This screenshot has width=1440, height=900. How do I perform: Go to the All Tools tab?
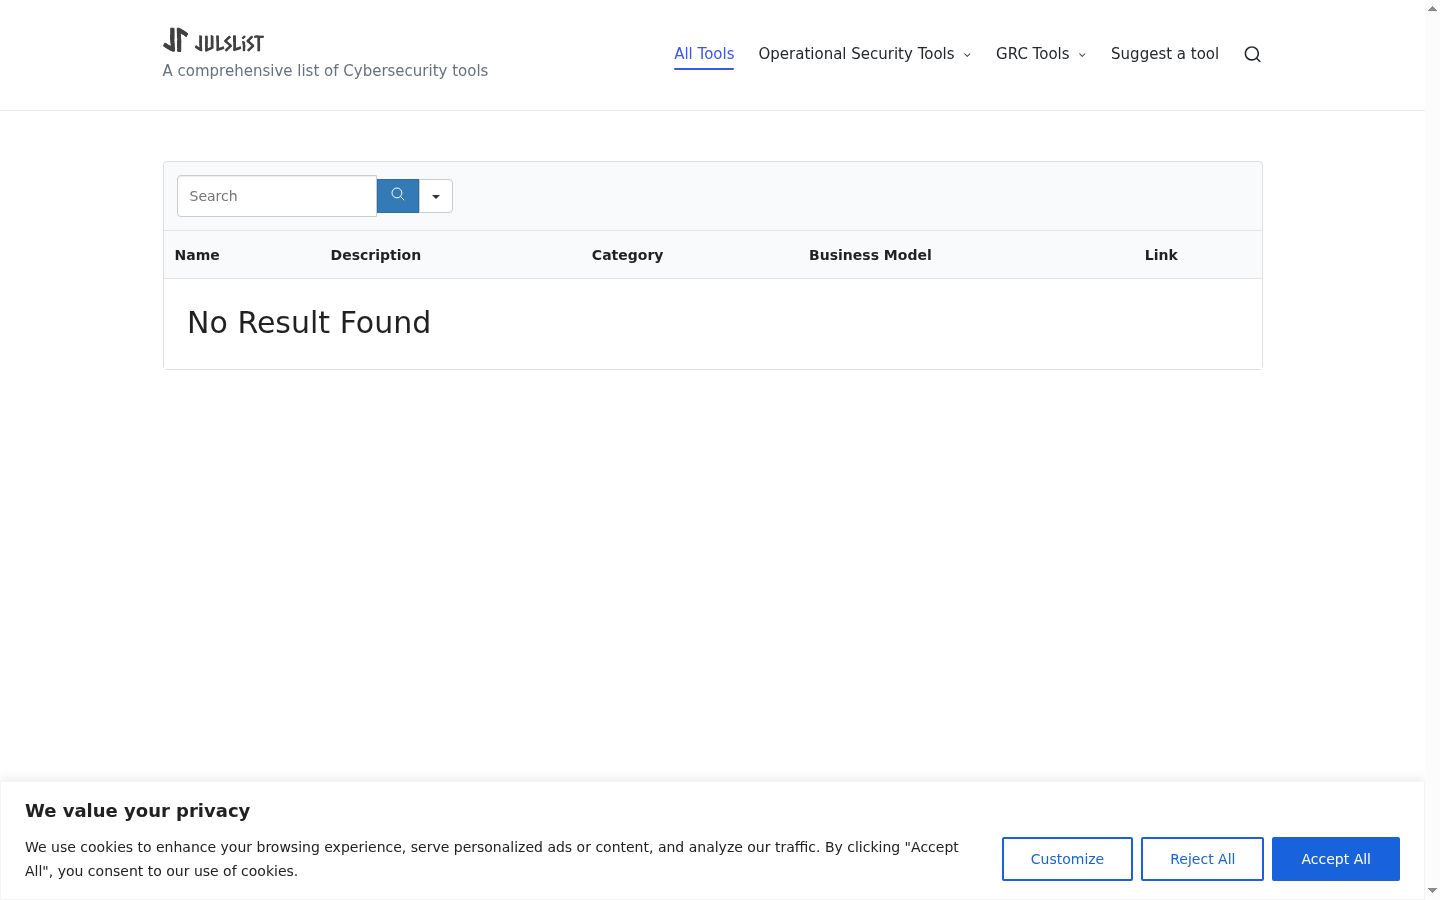704,54
